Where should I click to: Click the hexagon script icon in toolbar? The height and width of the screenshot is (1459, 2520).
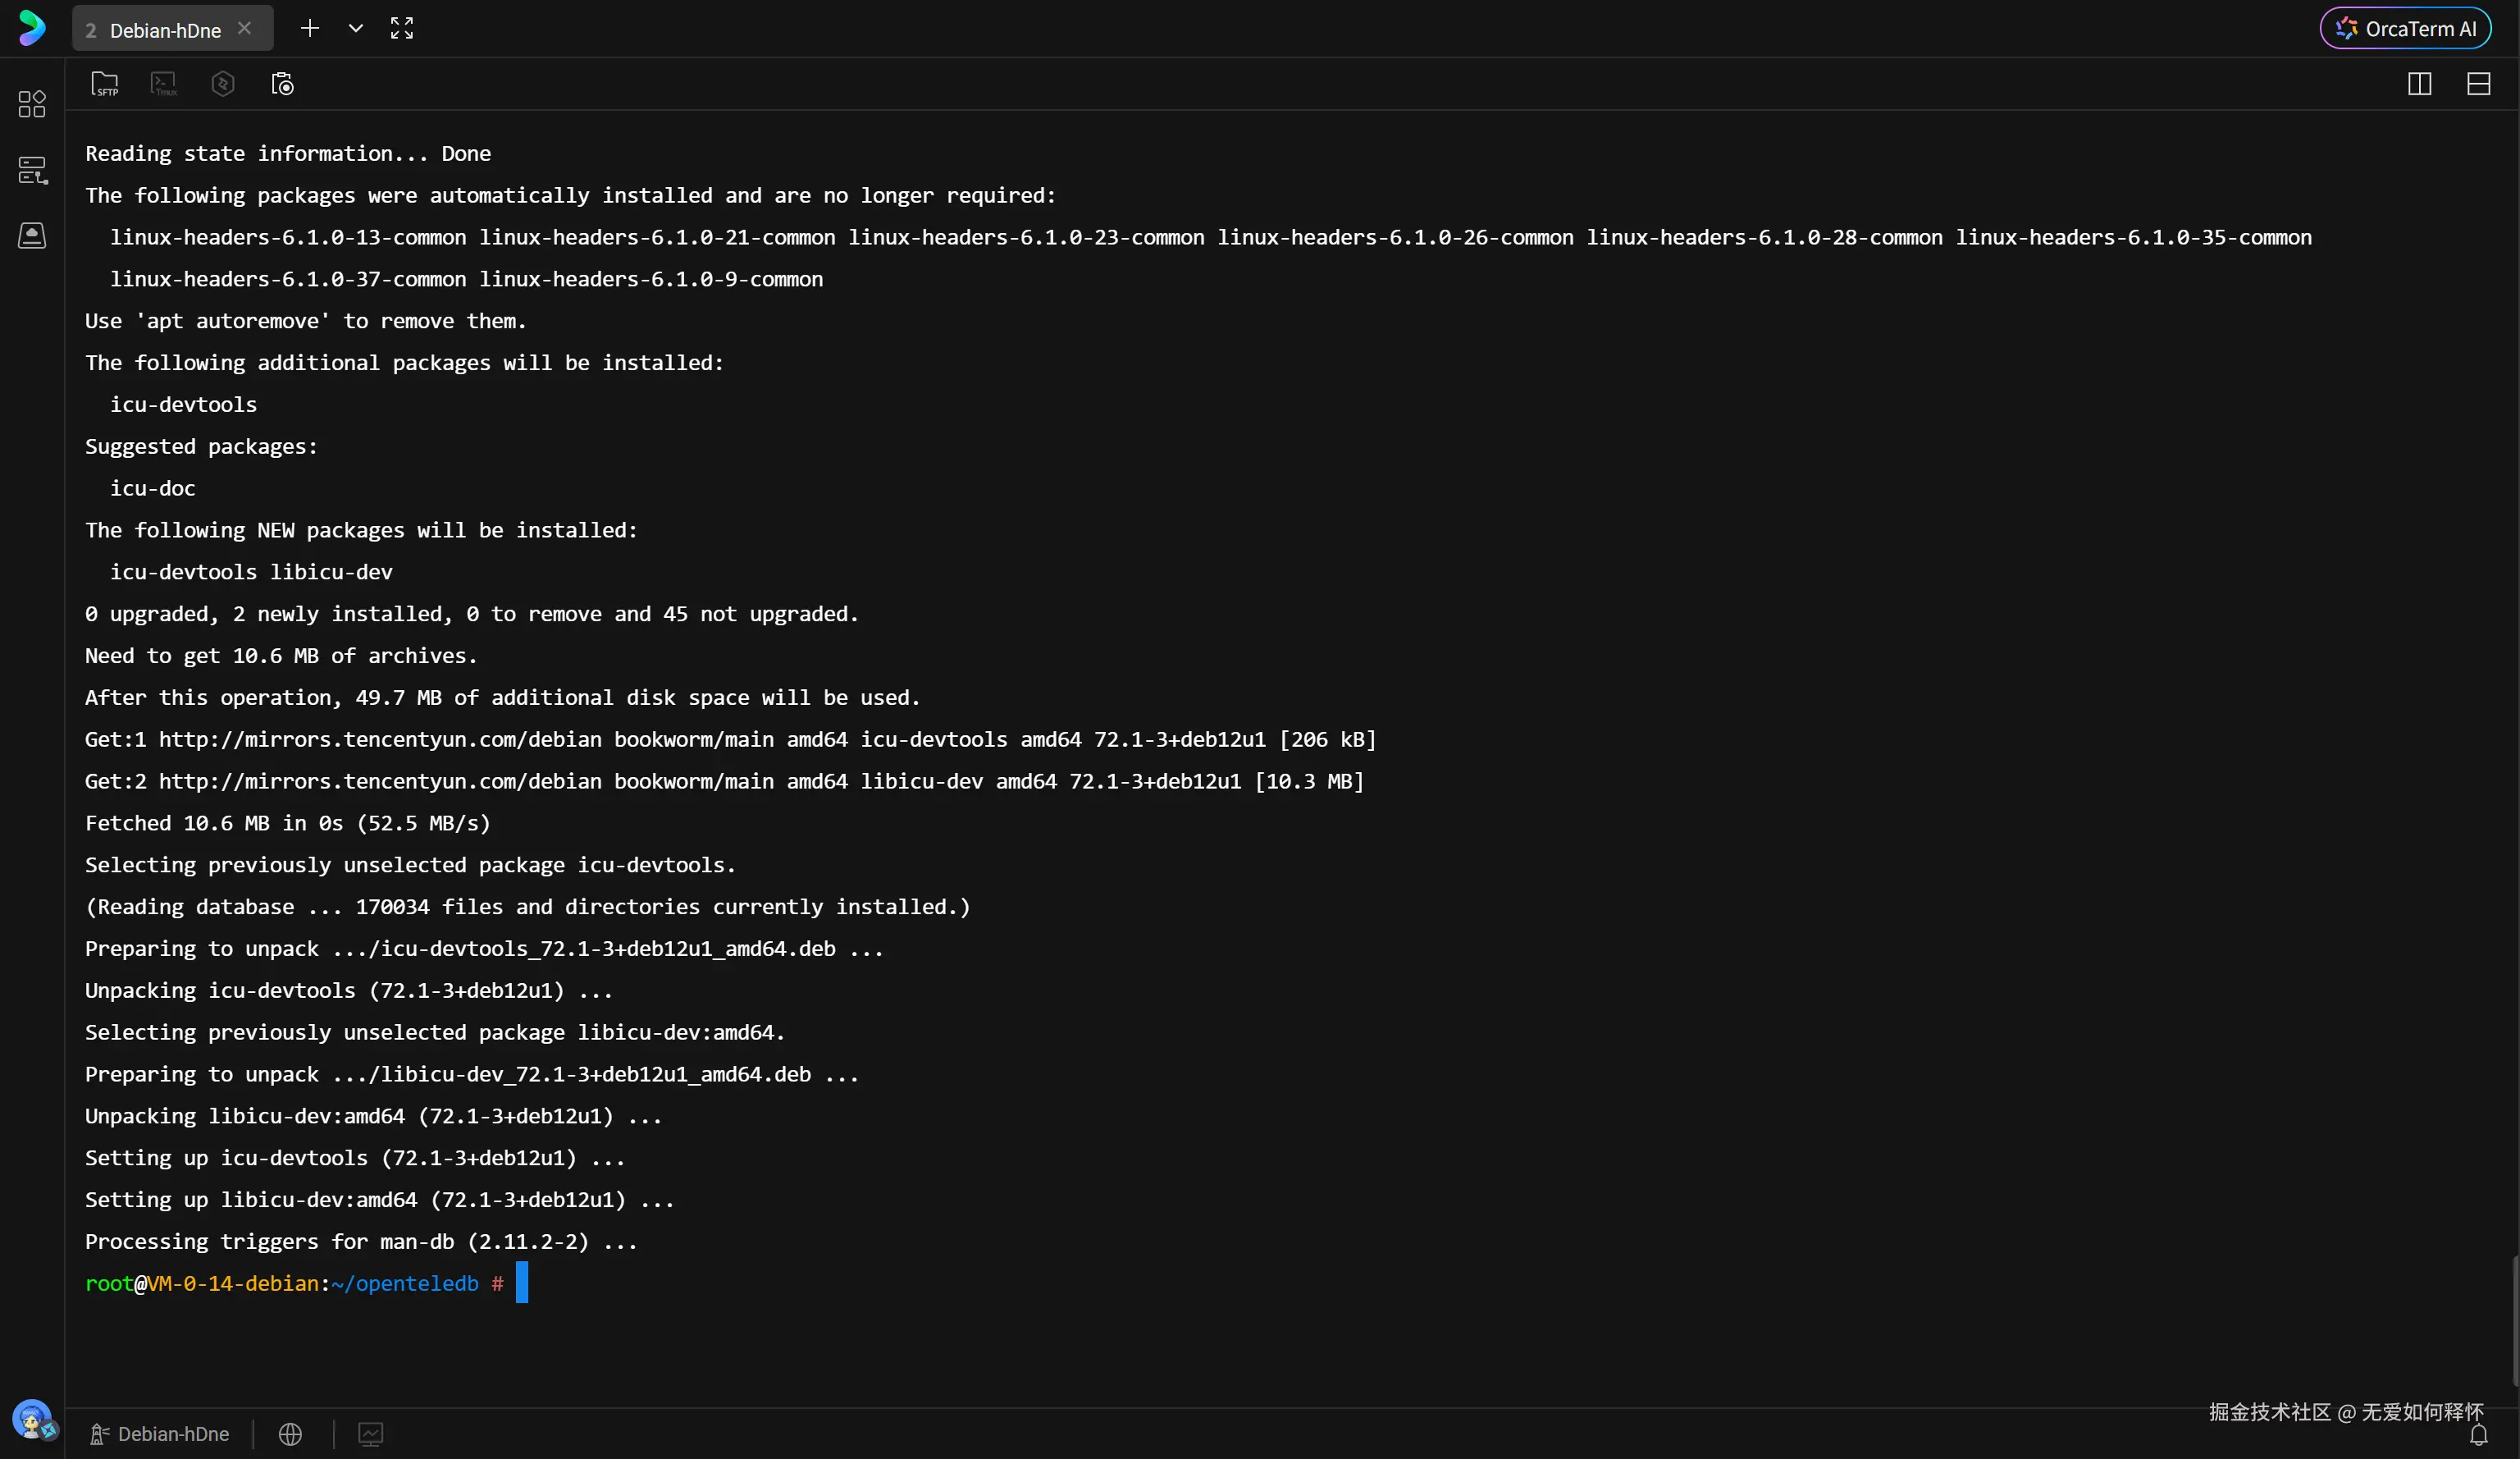coord(223,84)
